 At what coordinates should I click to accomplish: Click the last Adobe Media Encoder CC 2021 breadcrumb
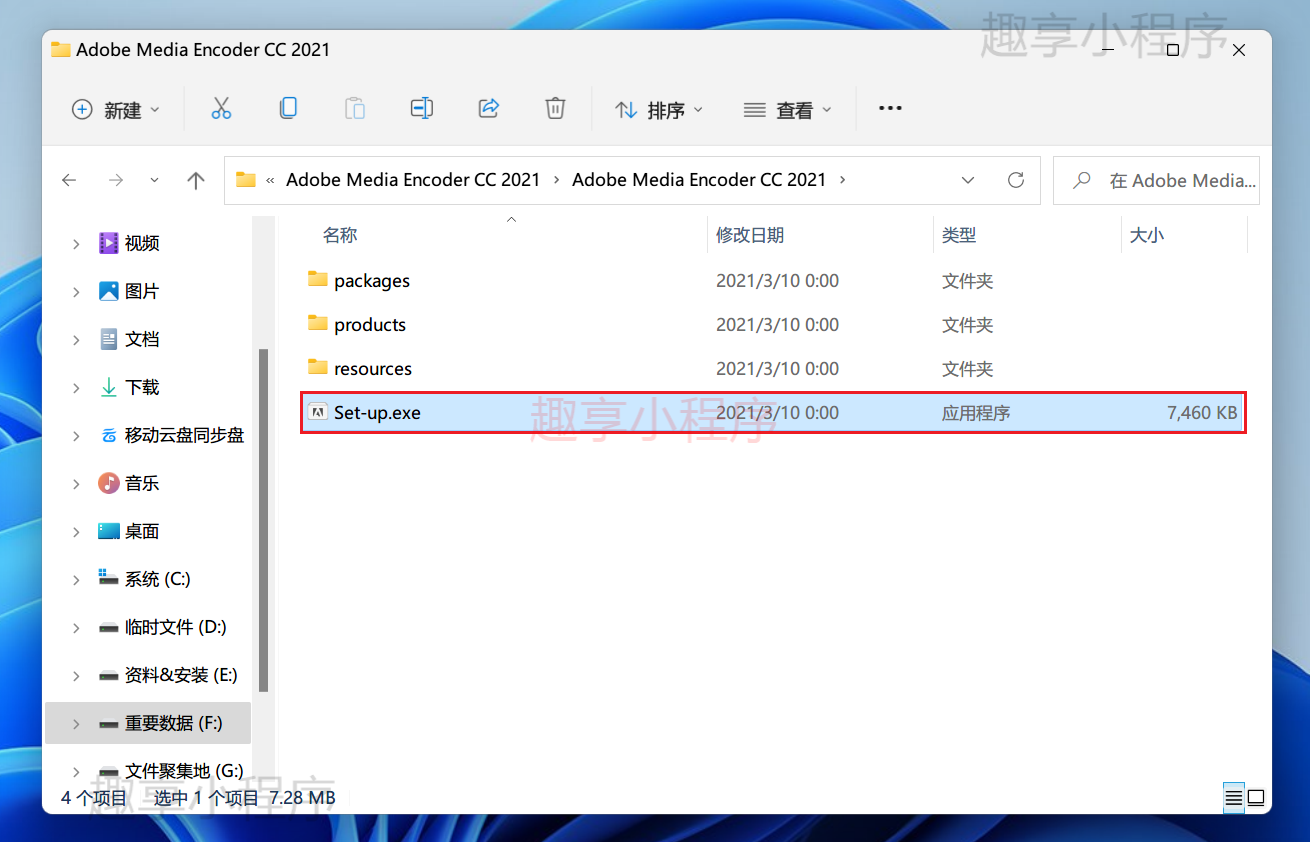[699, 180]
